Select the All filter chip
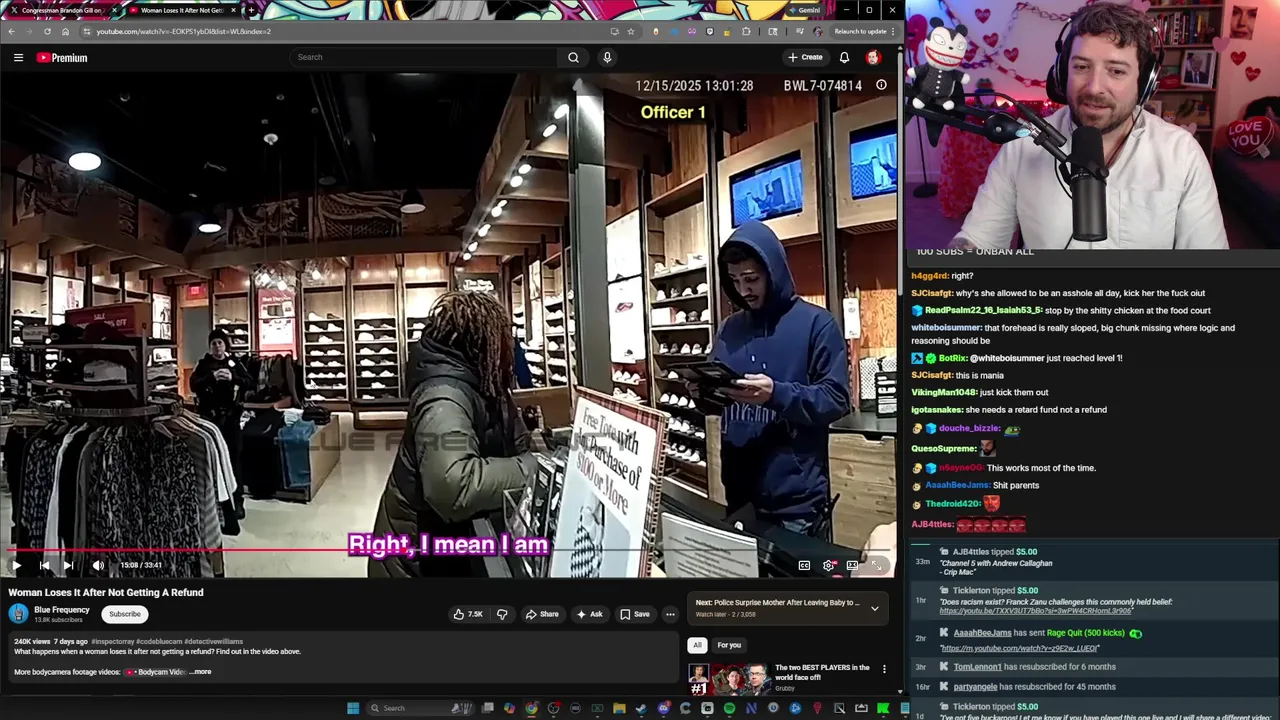1280x720 pixels. click(697, 645)
